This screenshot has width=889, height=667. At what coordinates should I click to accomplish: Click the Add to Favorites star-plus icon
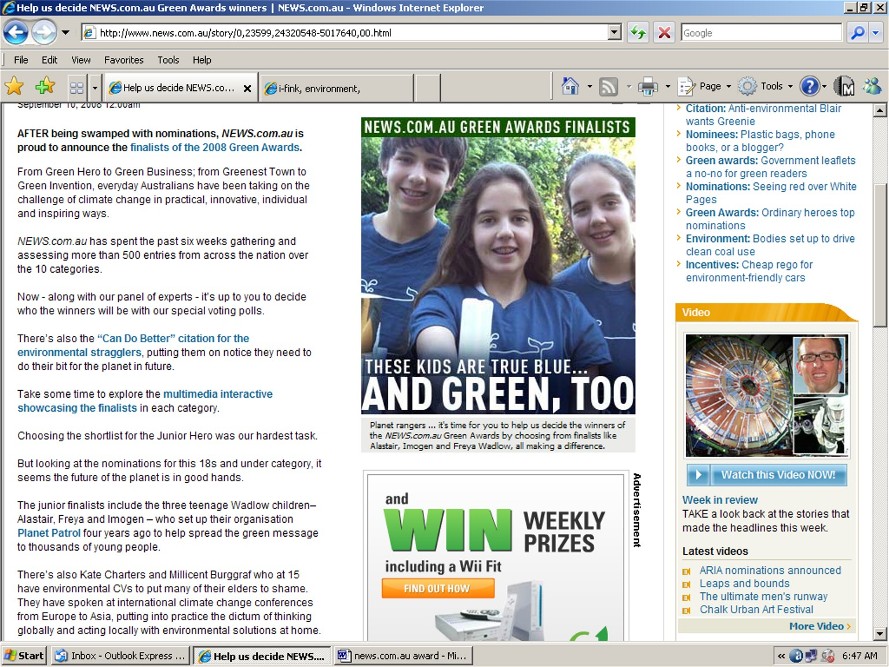(45, 87)
